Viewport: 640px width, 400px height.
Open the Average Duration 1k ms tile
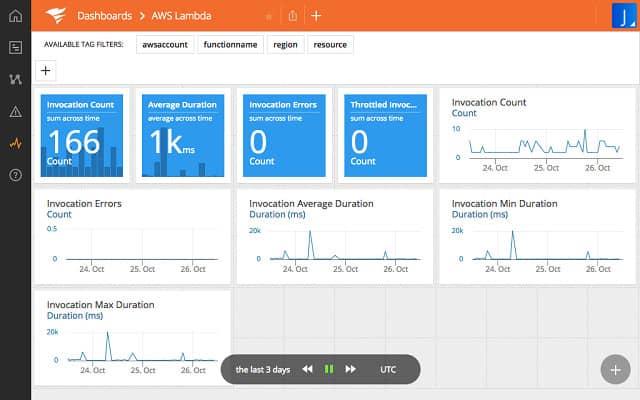[183, 136]
